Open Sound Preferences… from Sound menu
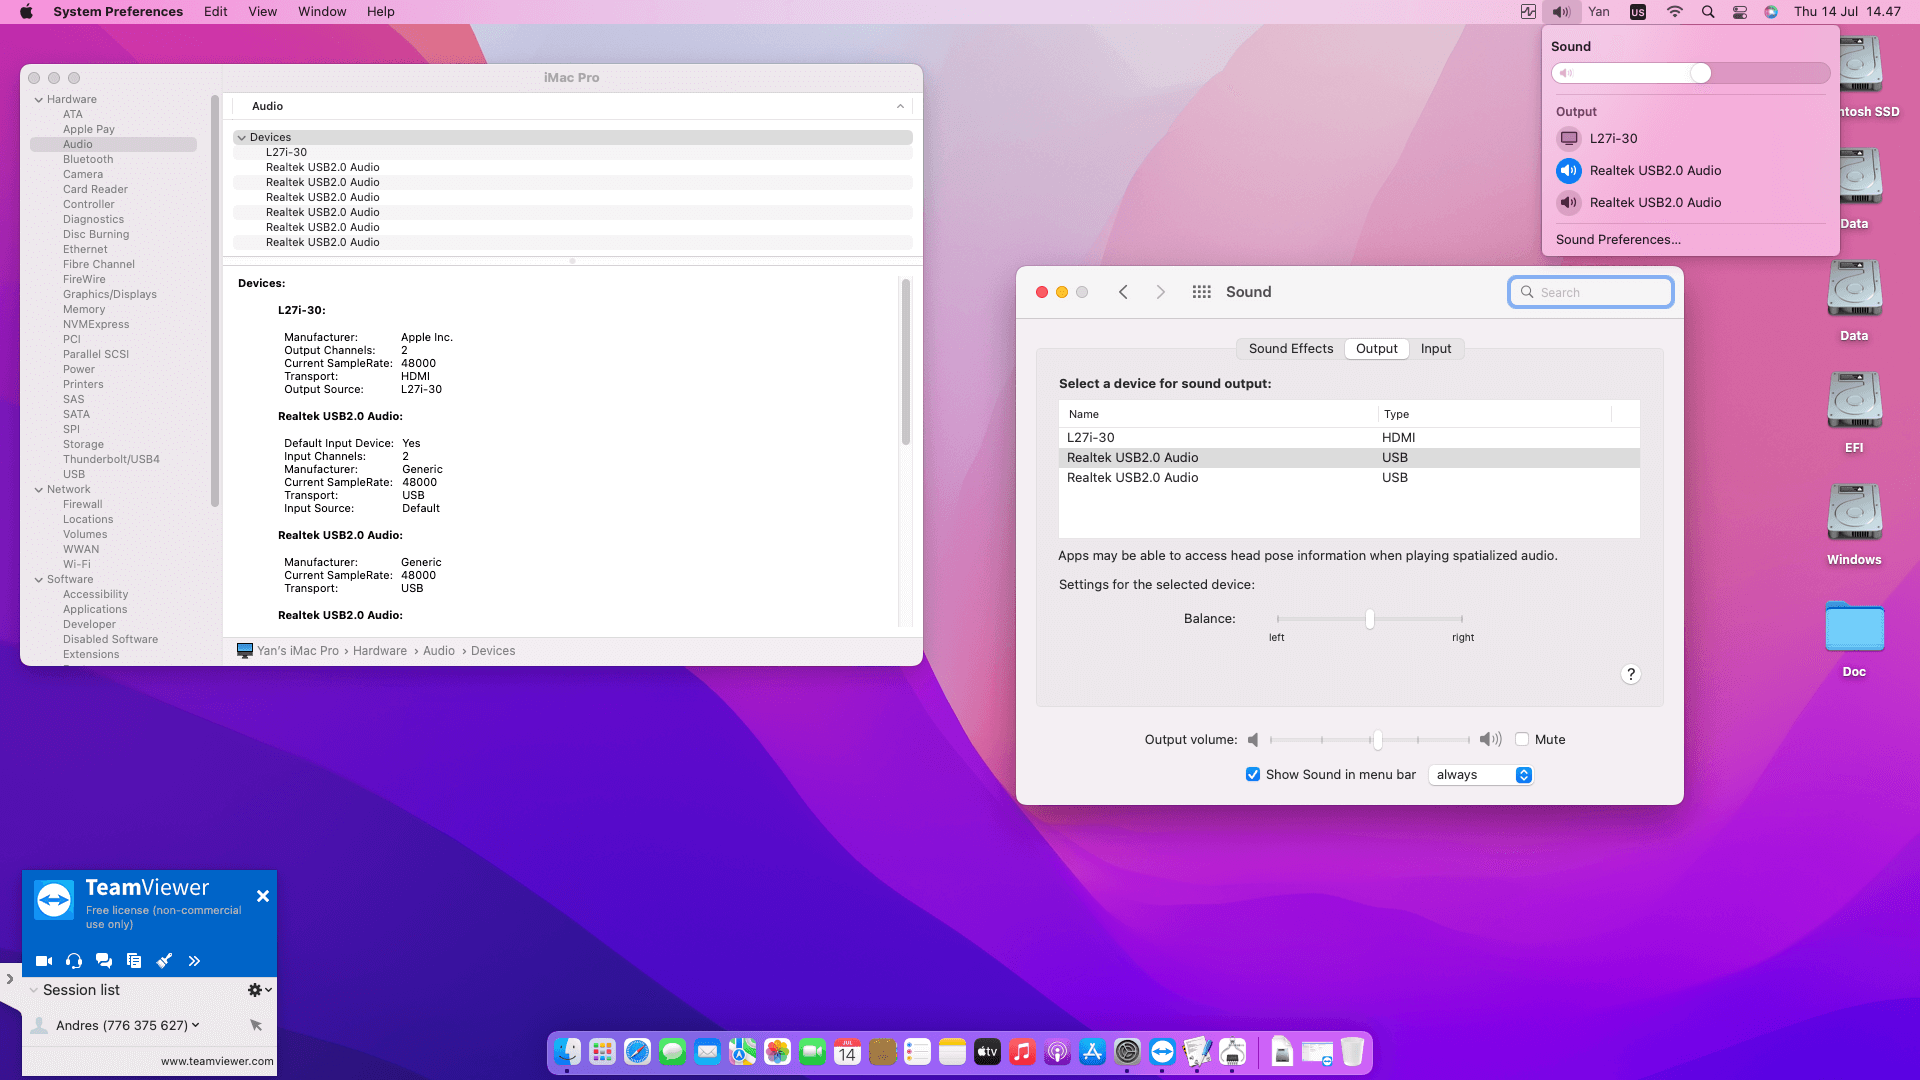This screenshot has width=1920, height=1080. pos(1618,240)
